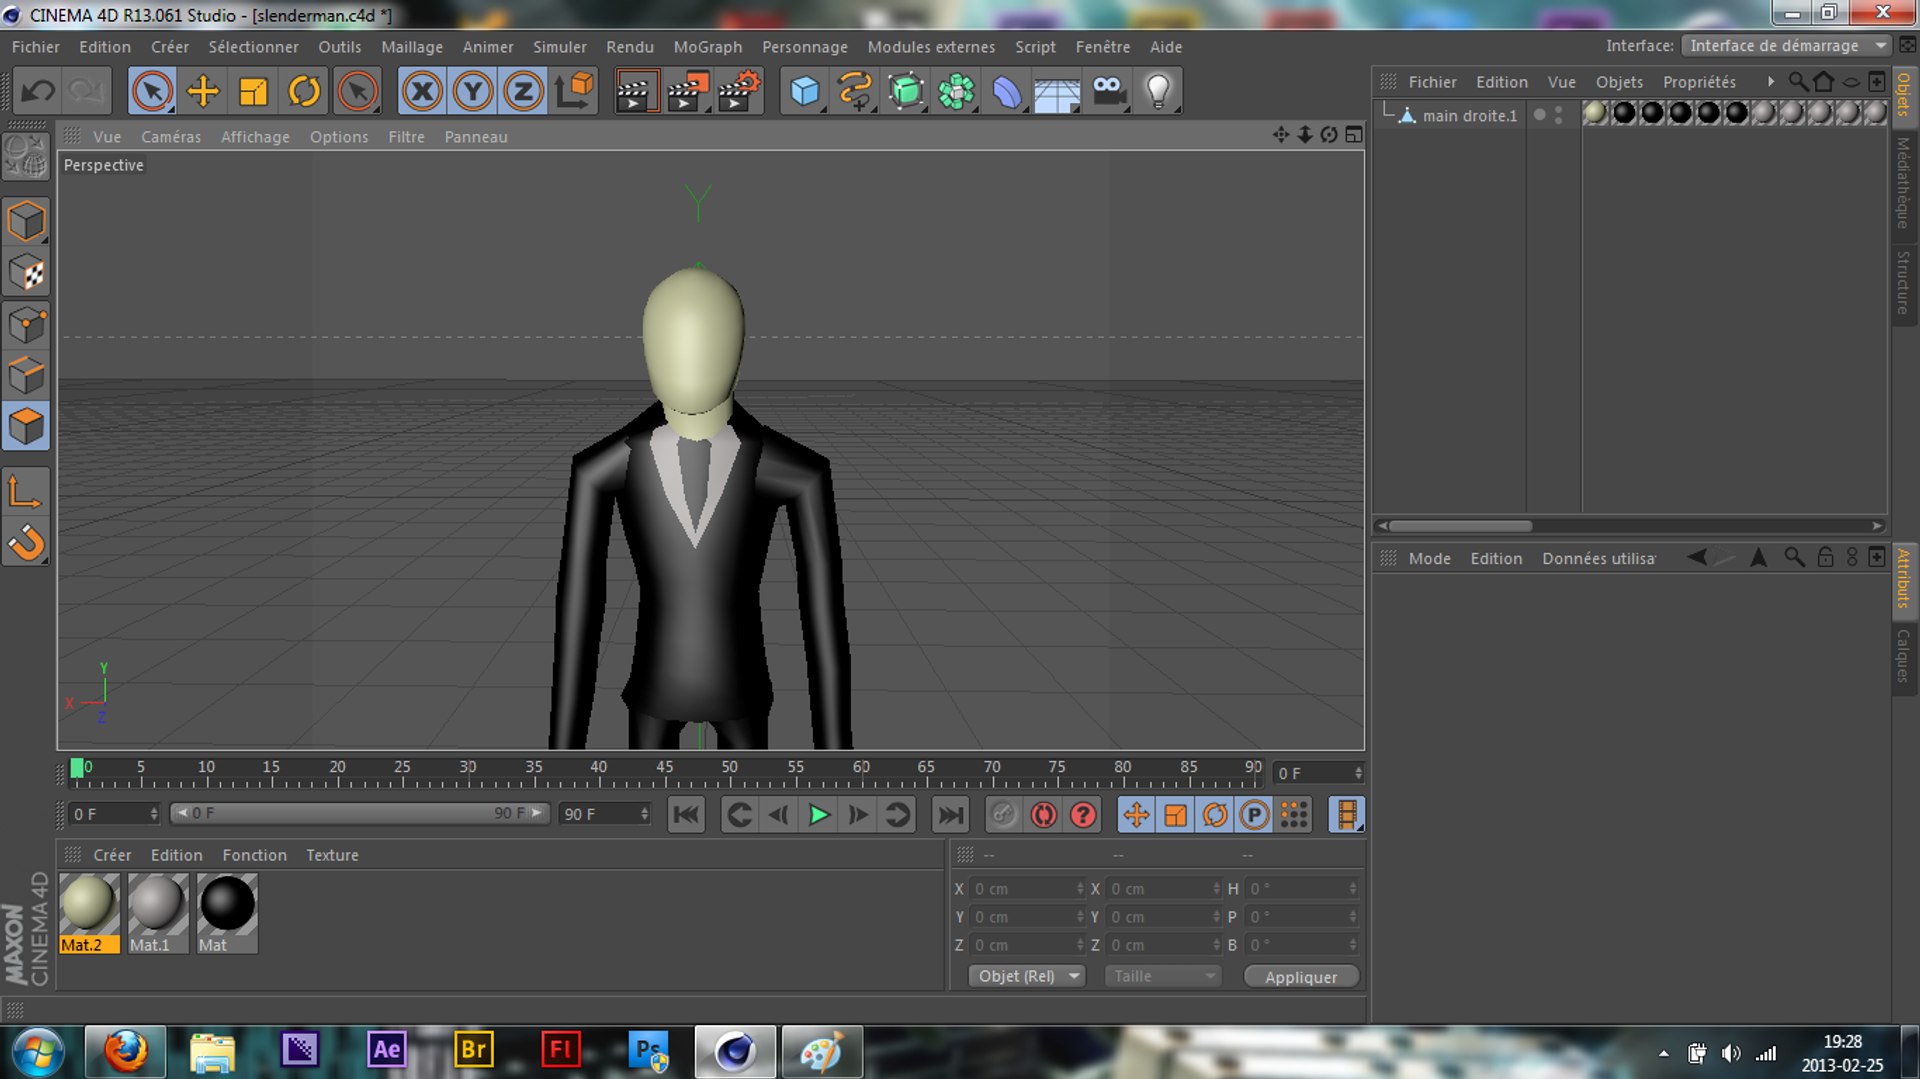
Task: Open the viewport Caméras menu
Action: point(171,137)
